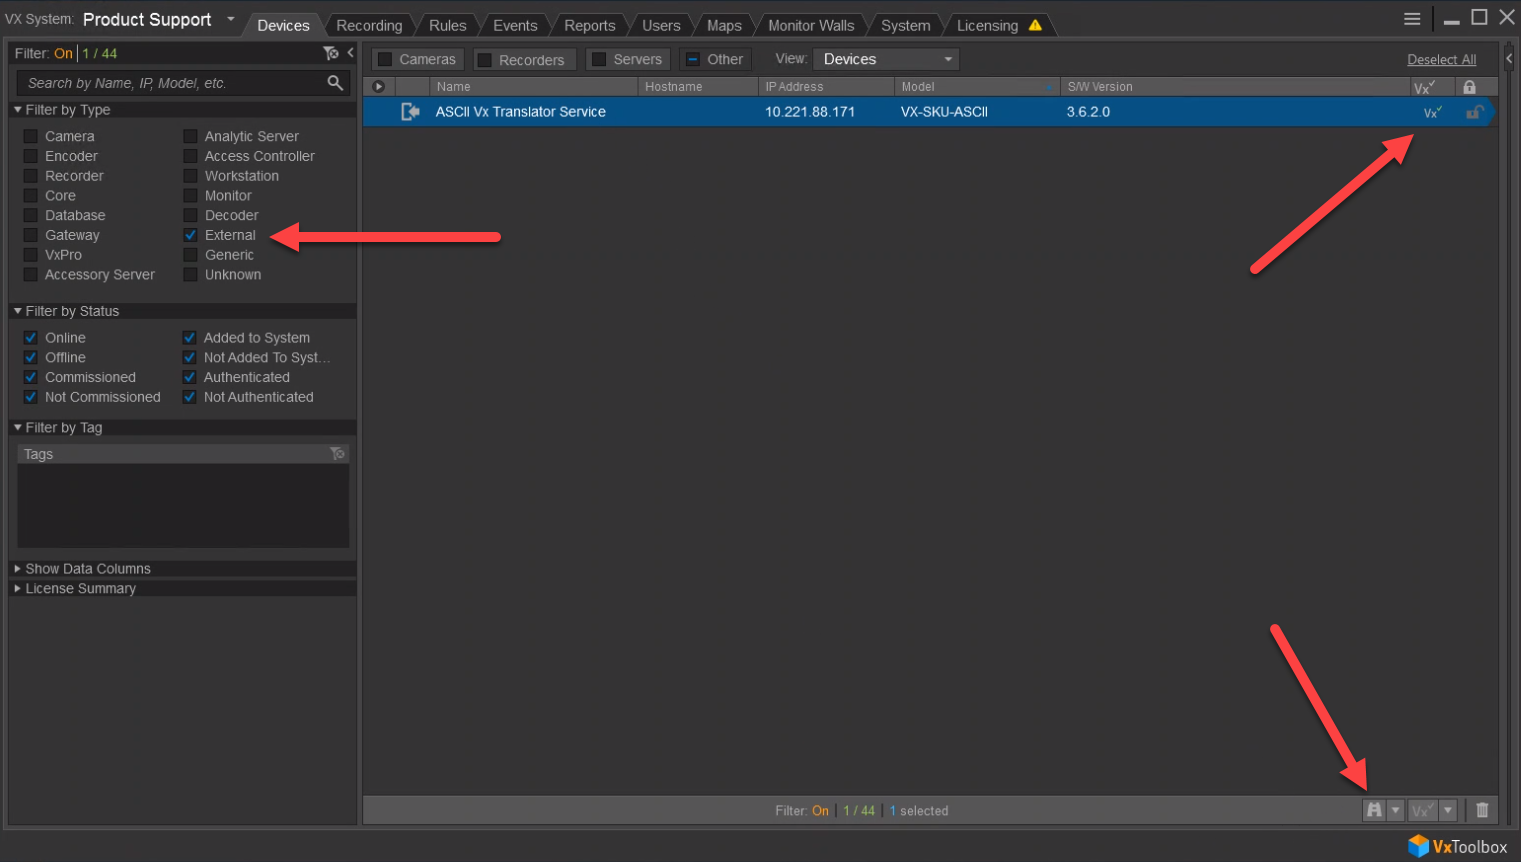Open dropdown arrow next to binoculars

pyautogui.click(x=1395, y=810)
